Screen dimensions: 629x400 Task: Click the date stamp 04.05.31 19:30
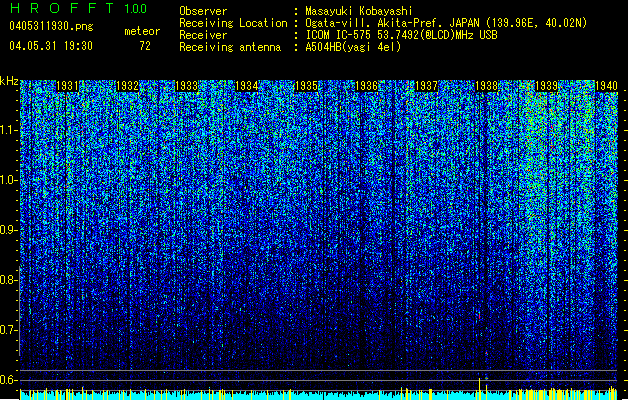(x=51, y=46)
